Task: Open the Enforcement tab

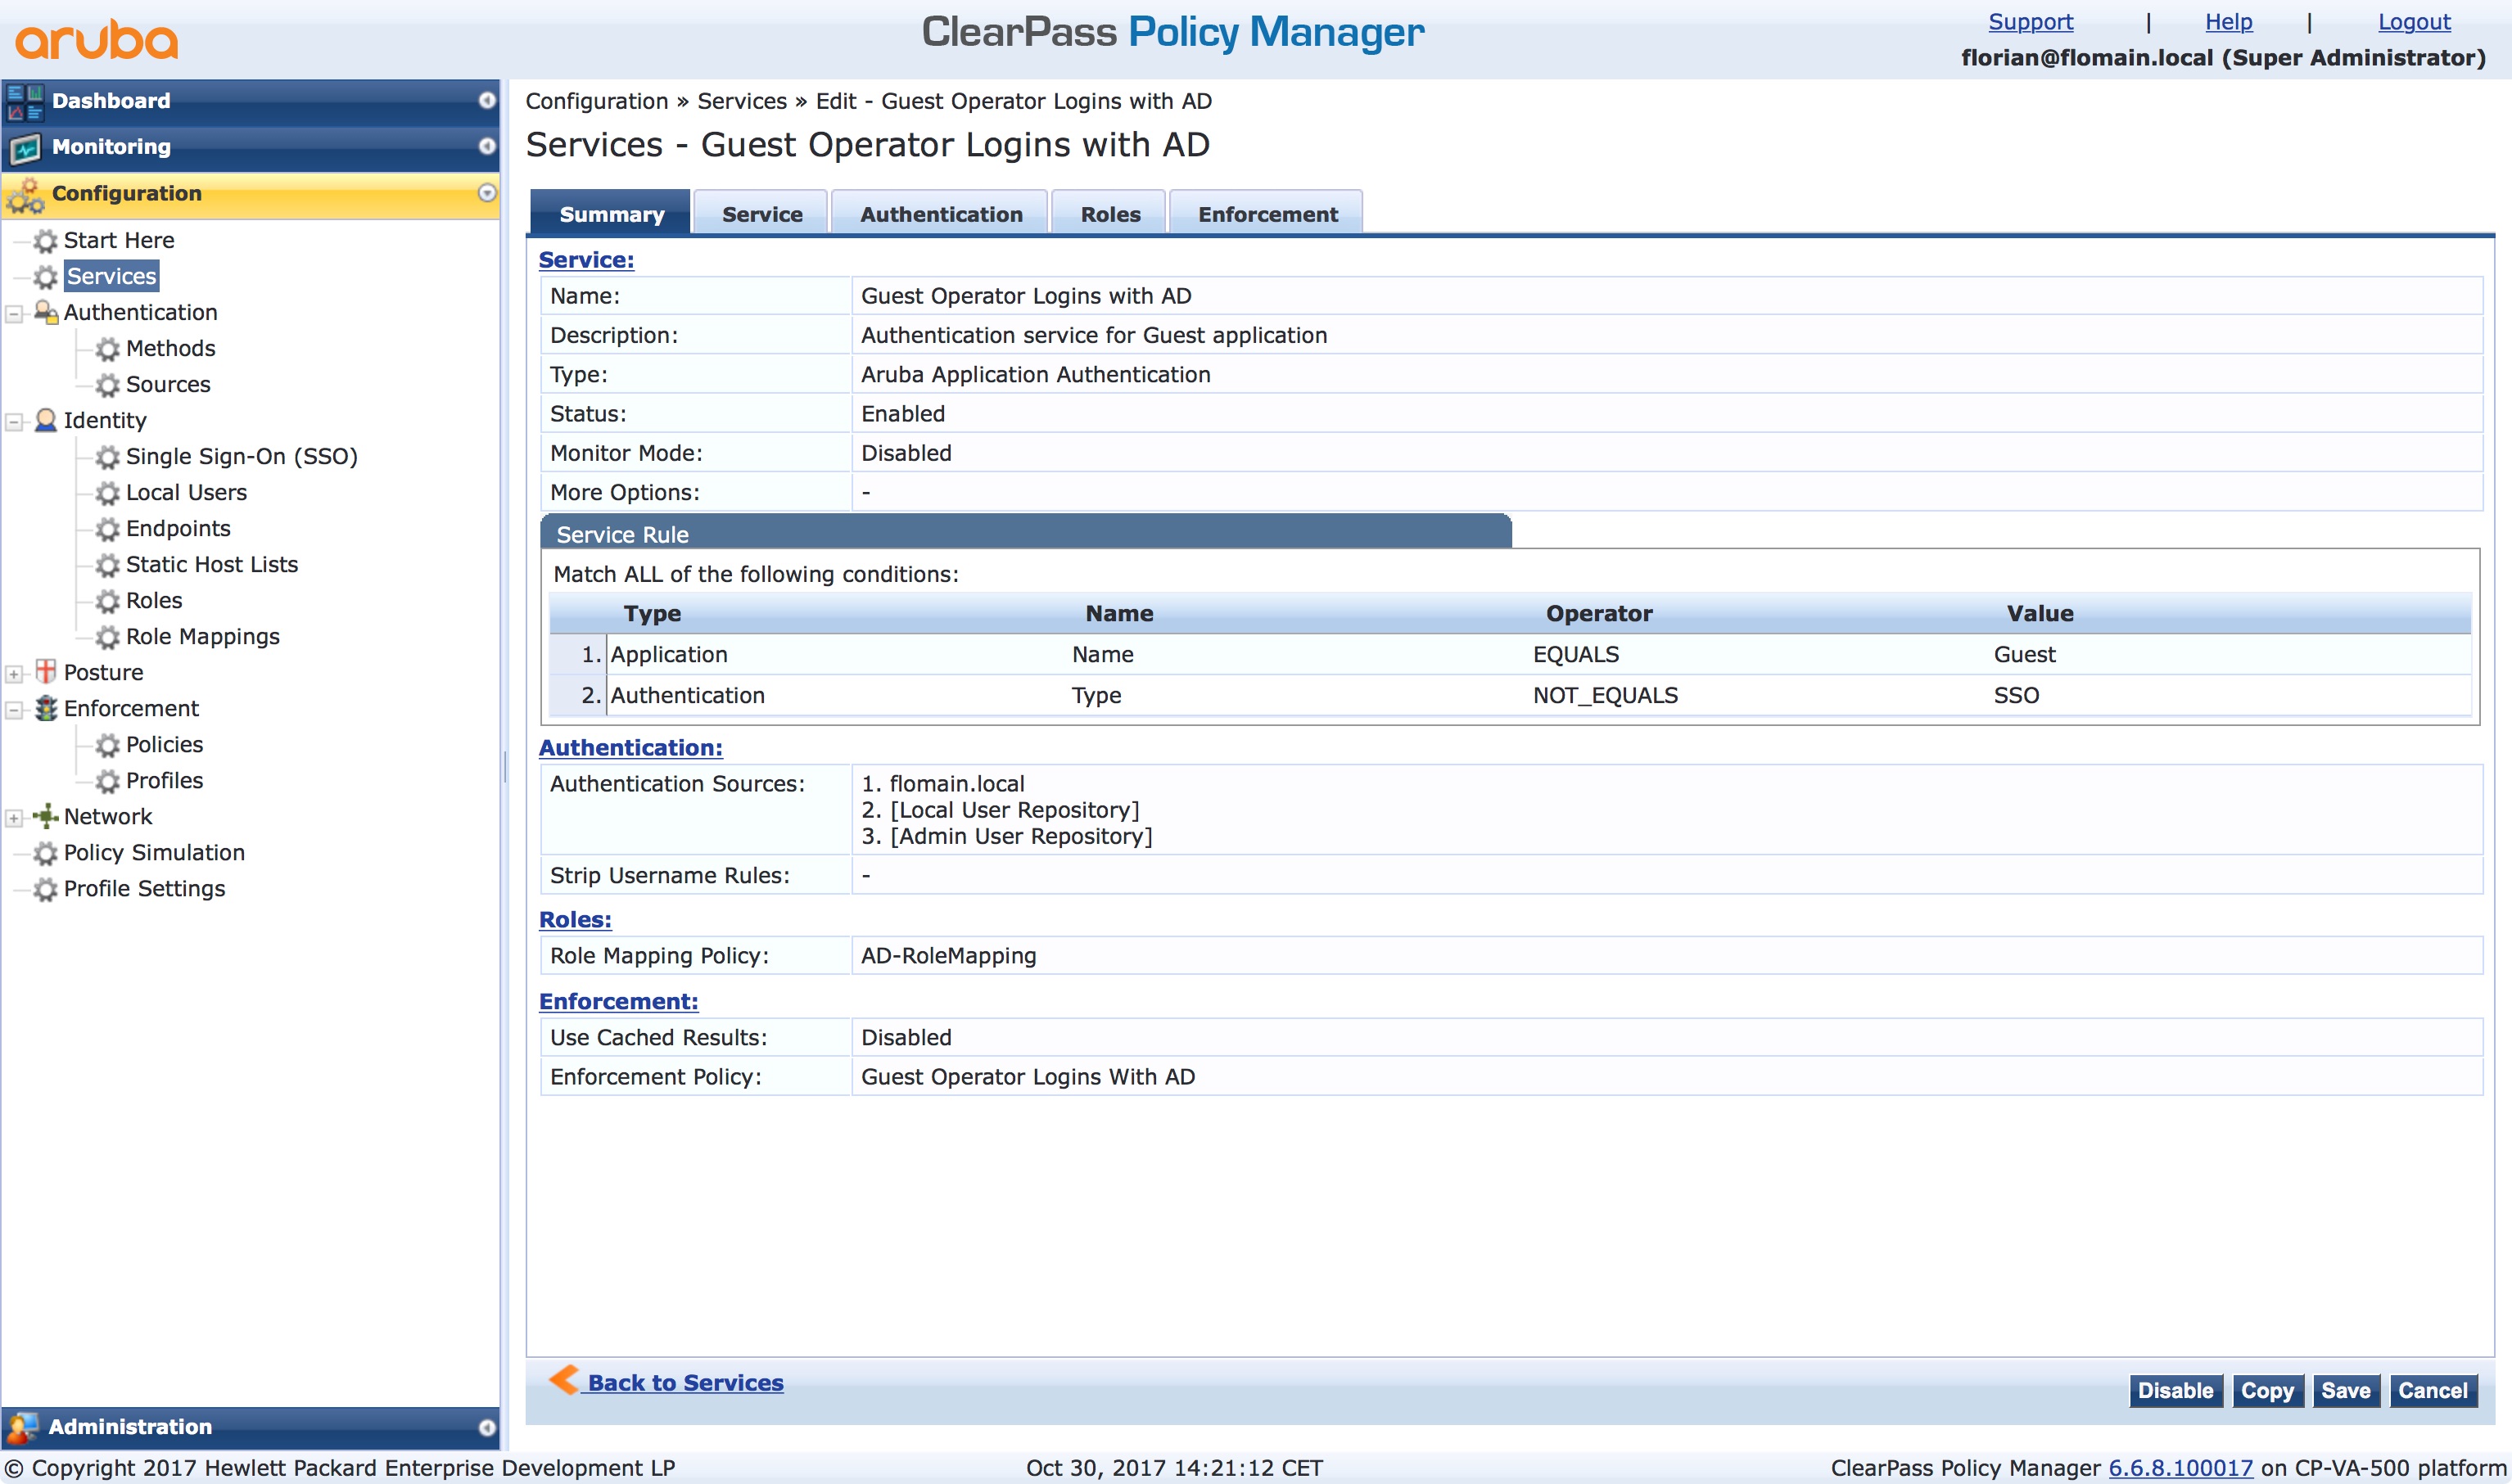Action: (1267, 213)
